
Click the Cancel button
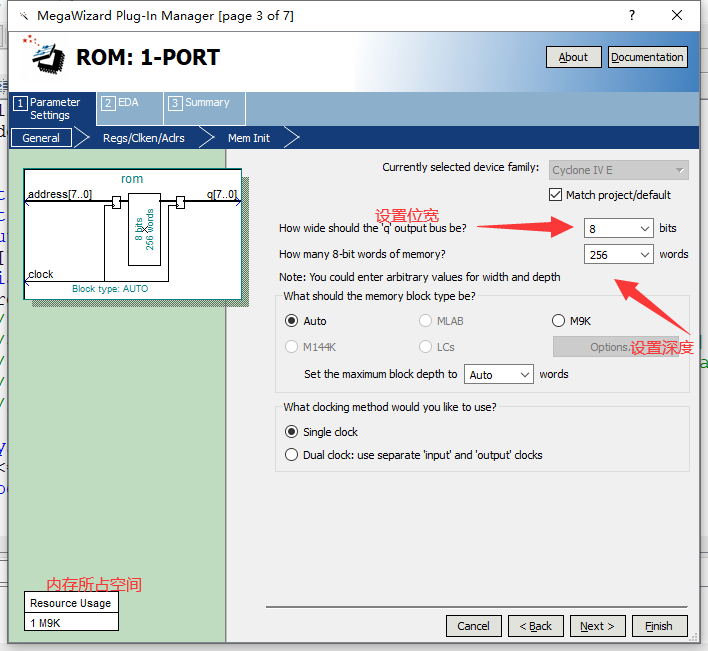474,626
